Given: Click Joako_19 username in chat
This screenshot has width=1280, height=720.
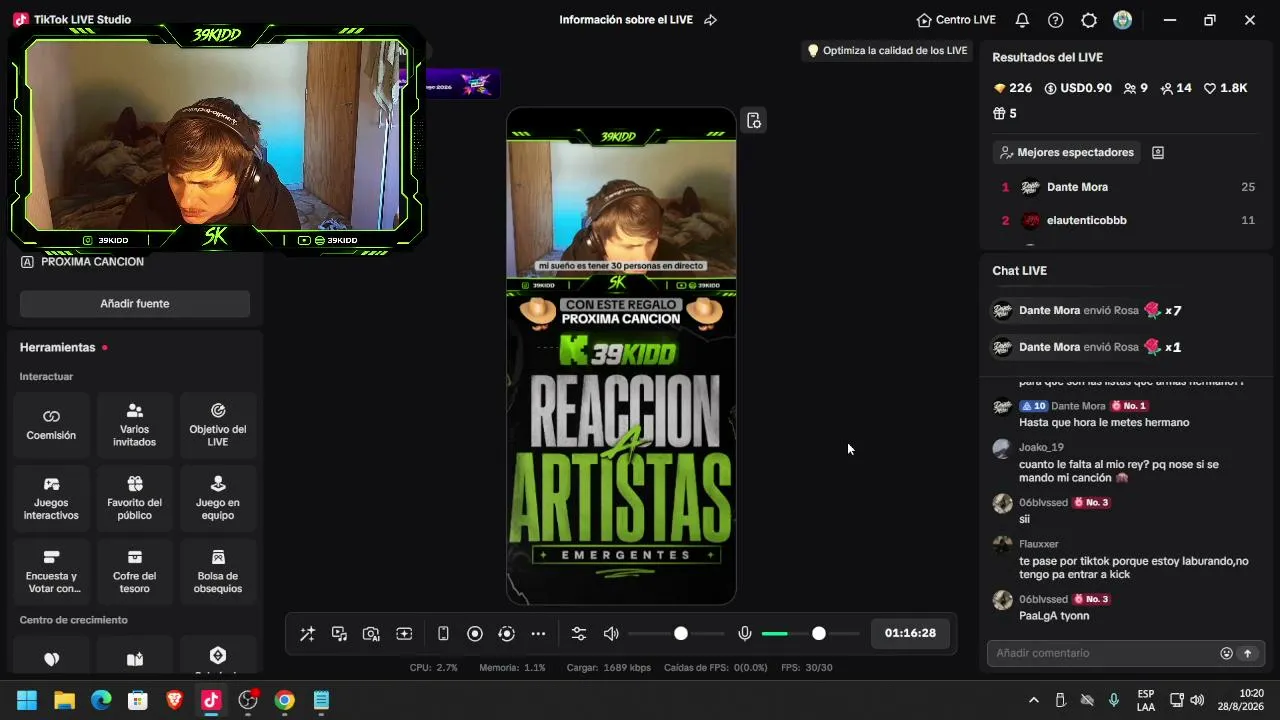Looking at the screenshot, I should tap(1041, 447).
